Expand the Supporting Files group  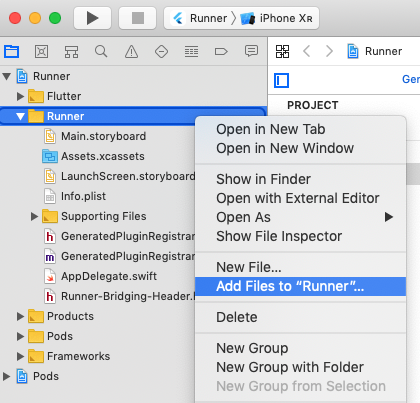[34, 216]
